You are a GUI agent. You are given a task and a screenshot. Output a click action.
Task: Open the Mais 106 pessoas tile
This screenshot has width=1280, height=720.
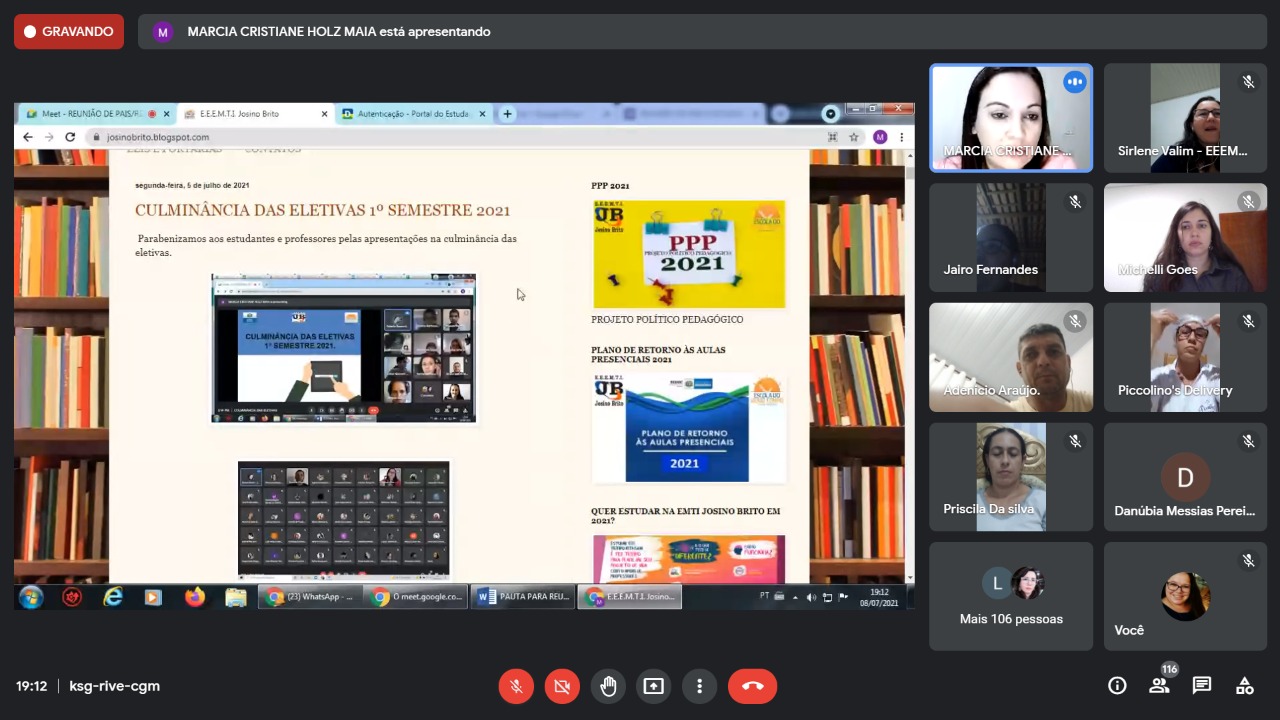[1011, 596]
